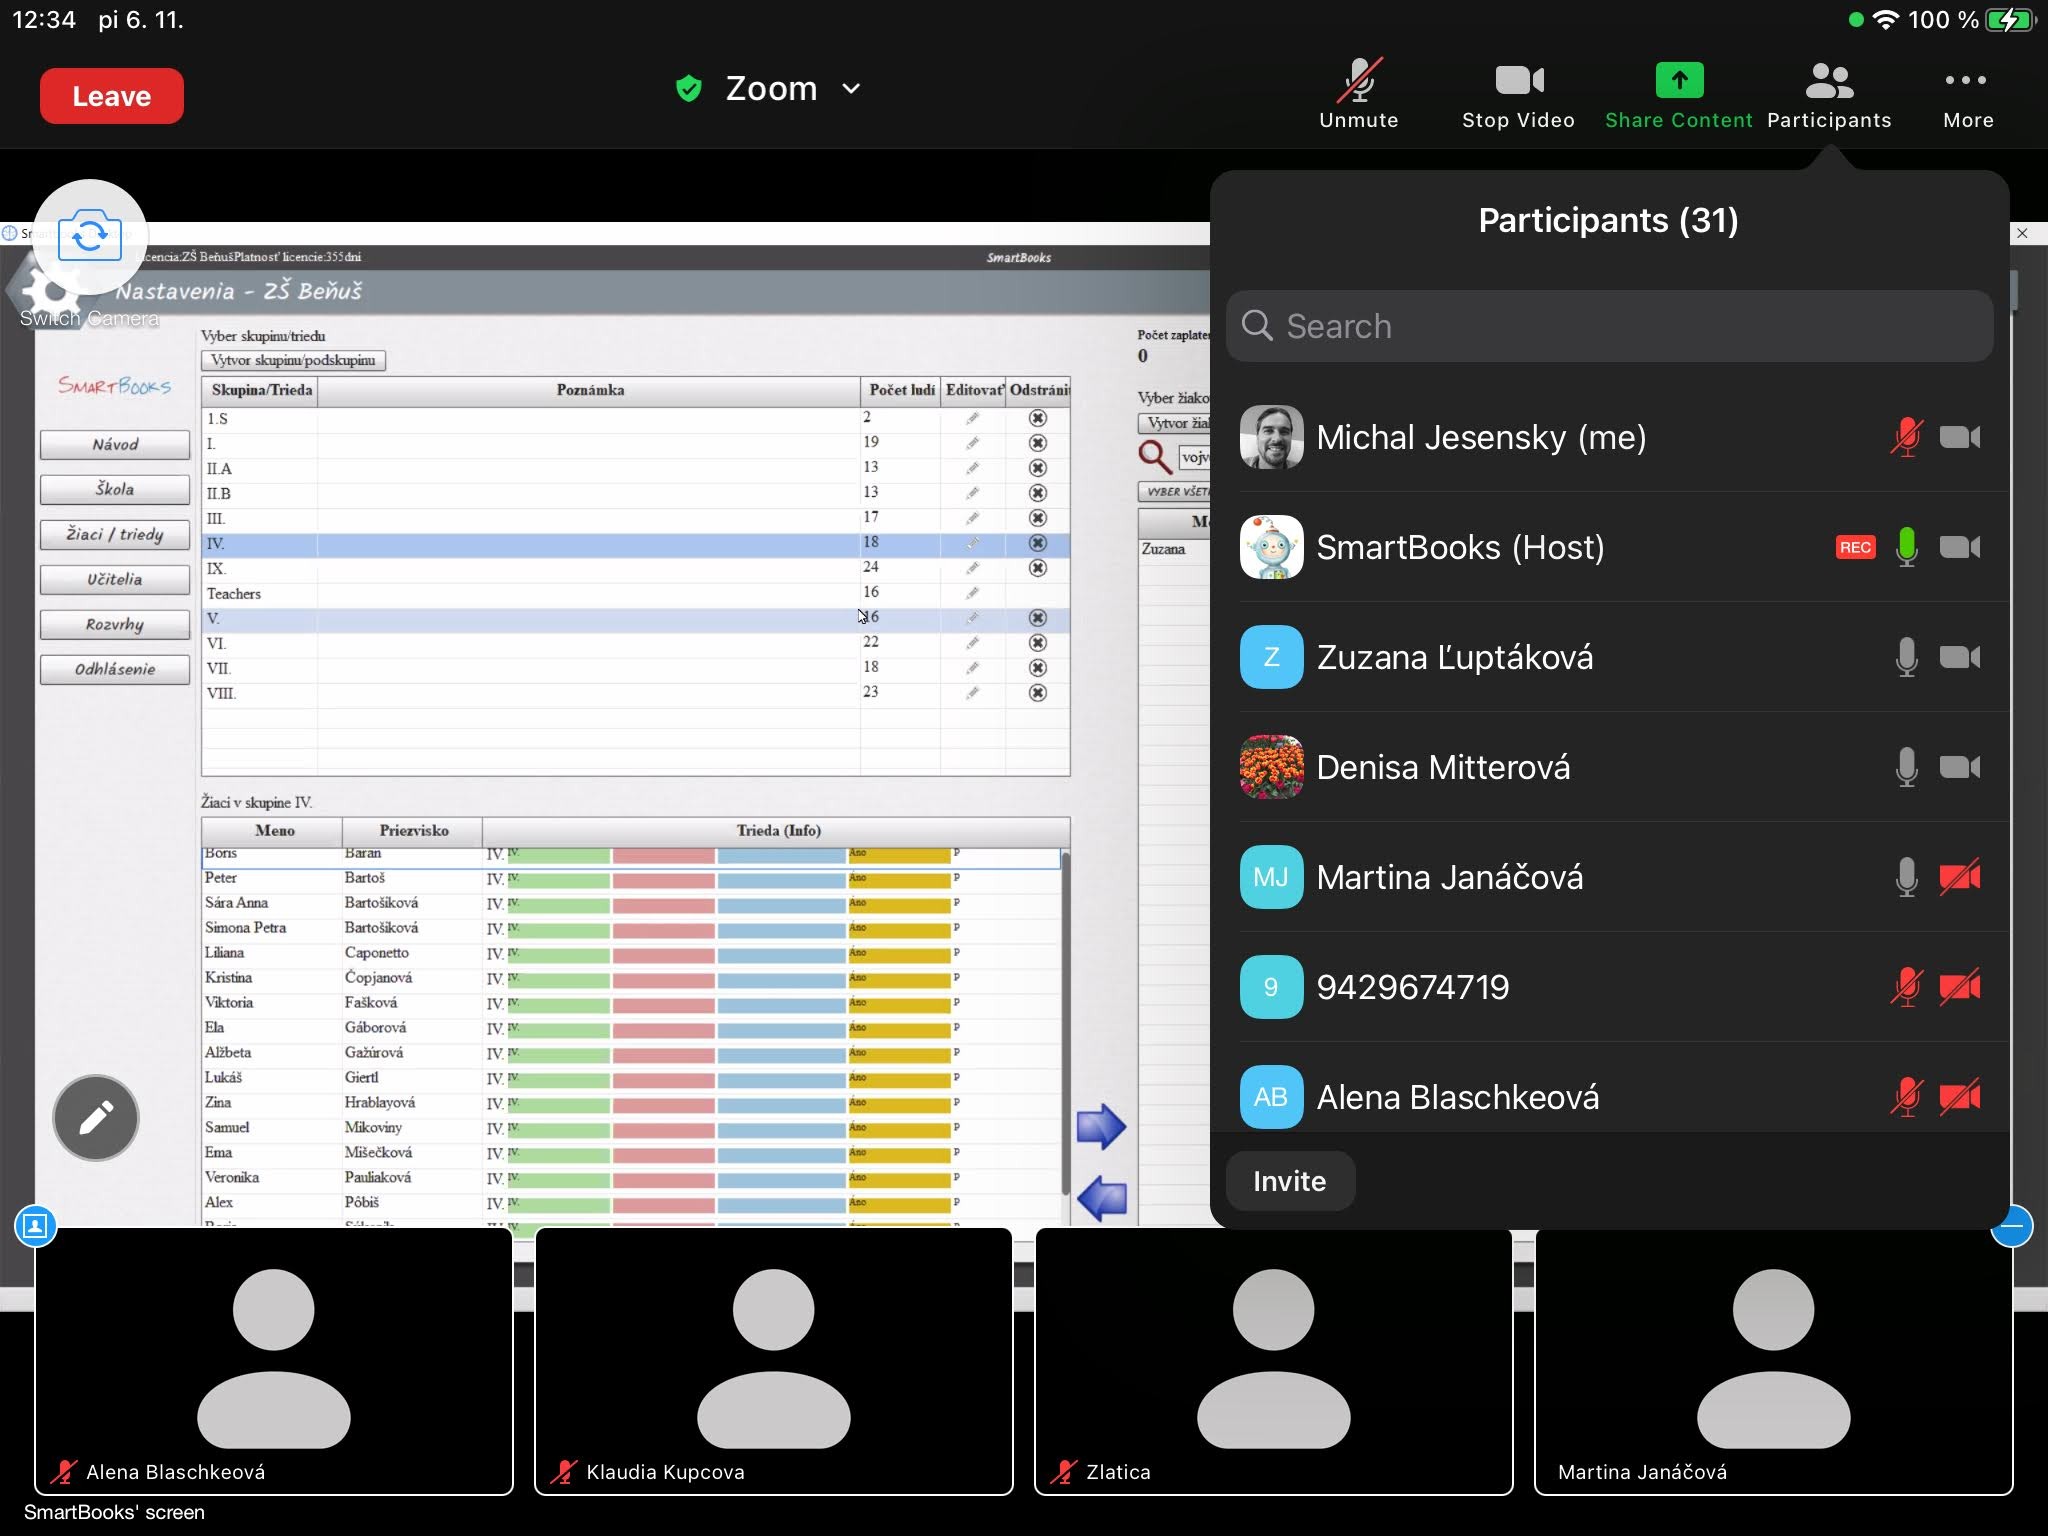The height and width of the screenshot is (1536, 2048).
Task: Click remove icon for group II.A
Action: (x=1038, y=468)
